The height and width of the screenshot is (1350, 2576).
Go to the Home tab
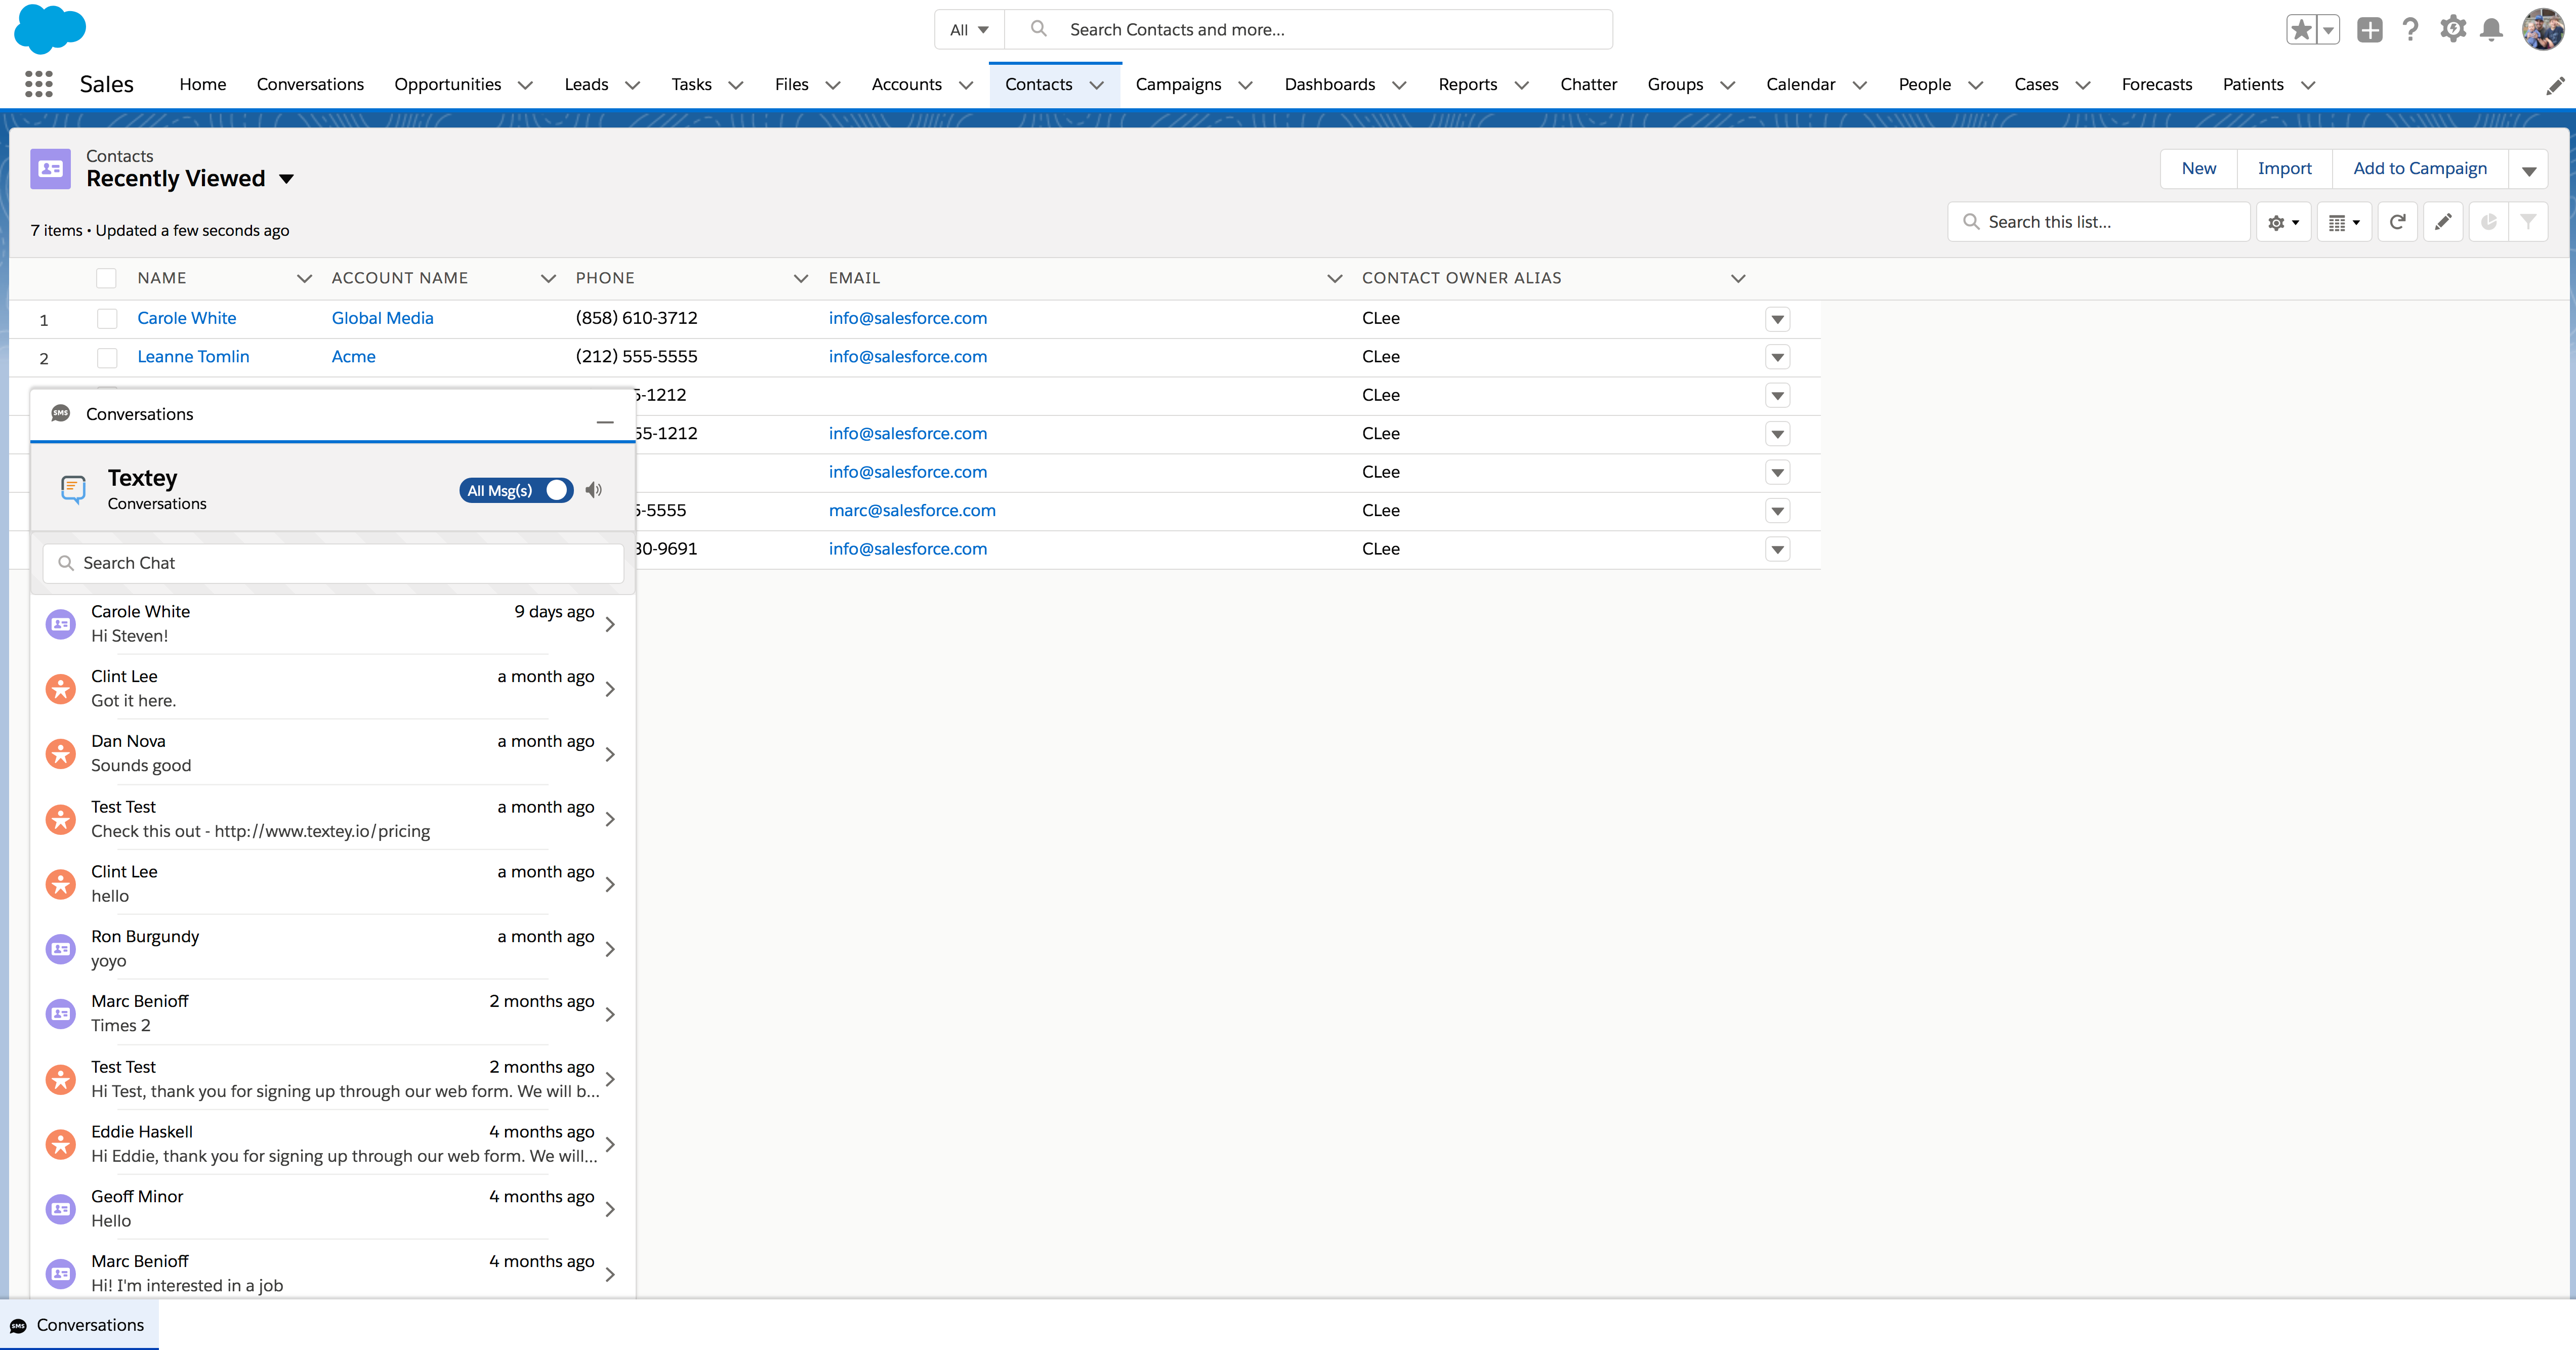coord(203,84)
